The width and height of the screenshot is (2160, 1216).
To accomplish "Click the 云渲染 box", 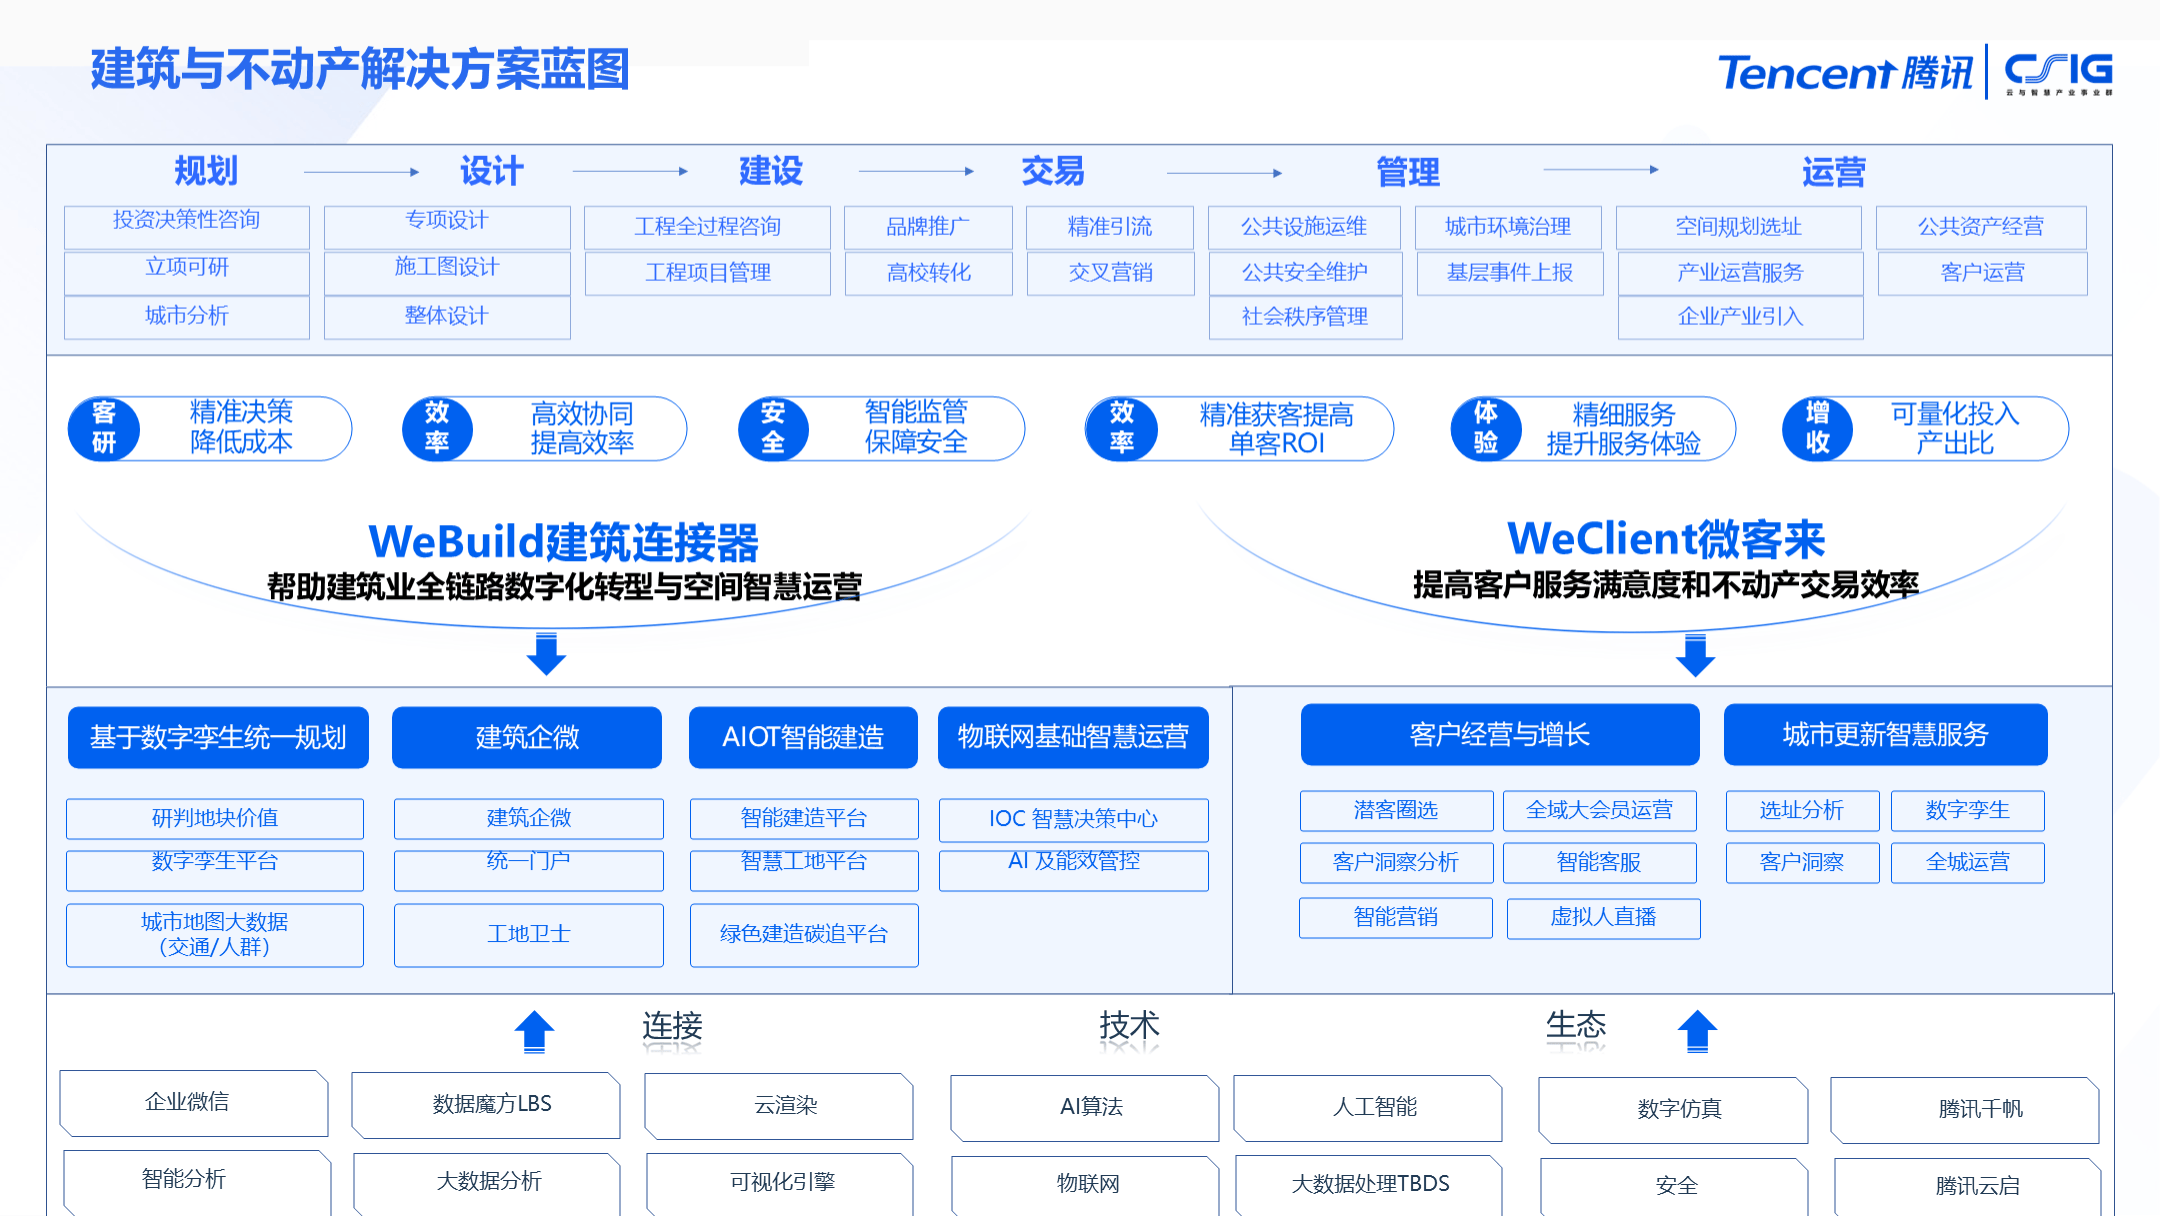I will 779,1107.
